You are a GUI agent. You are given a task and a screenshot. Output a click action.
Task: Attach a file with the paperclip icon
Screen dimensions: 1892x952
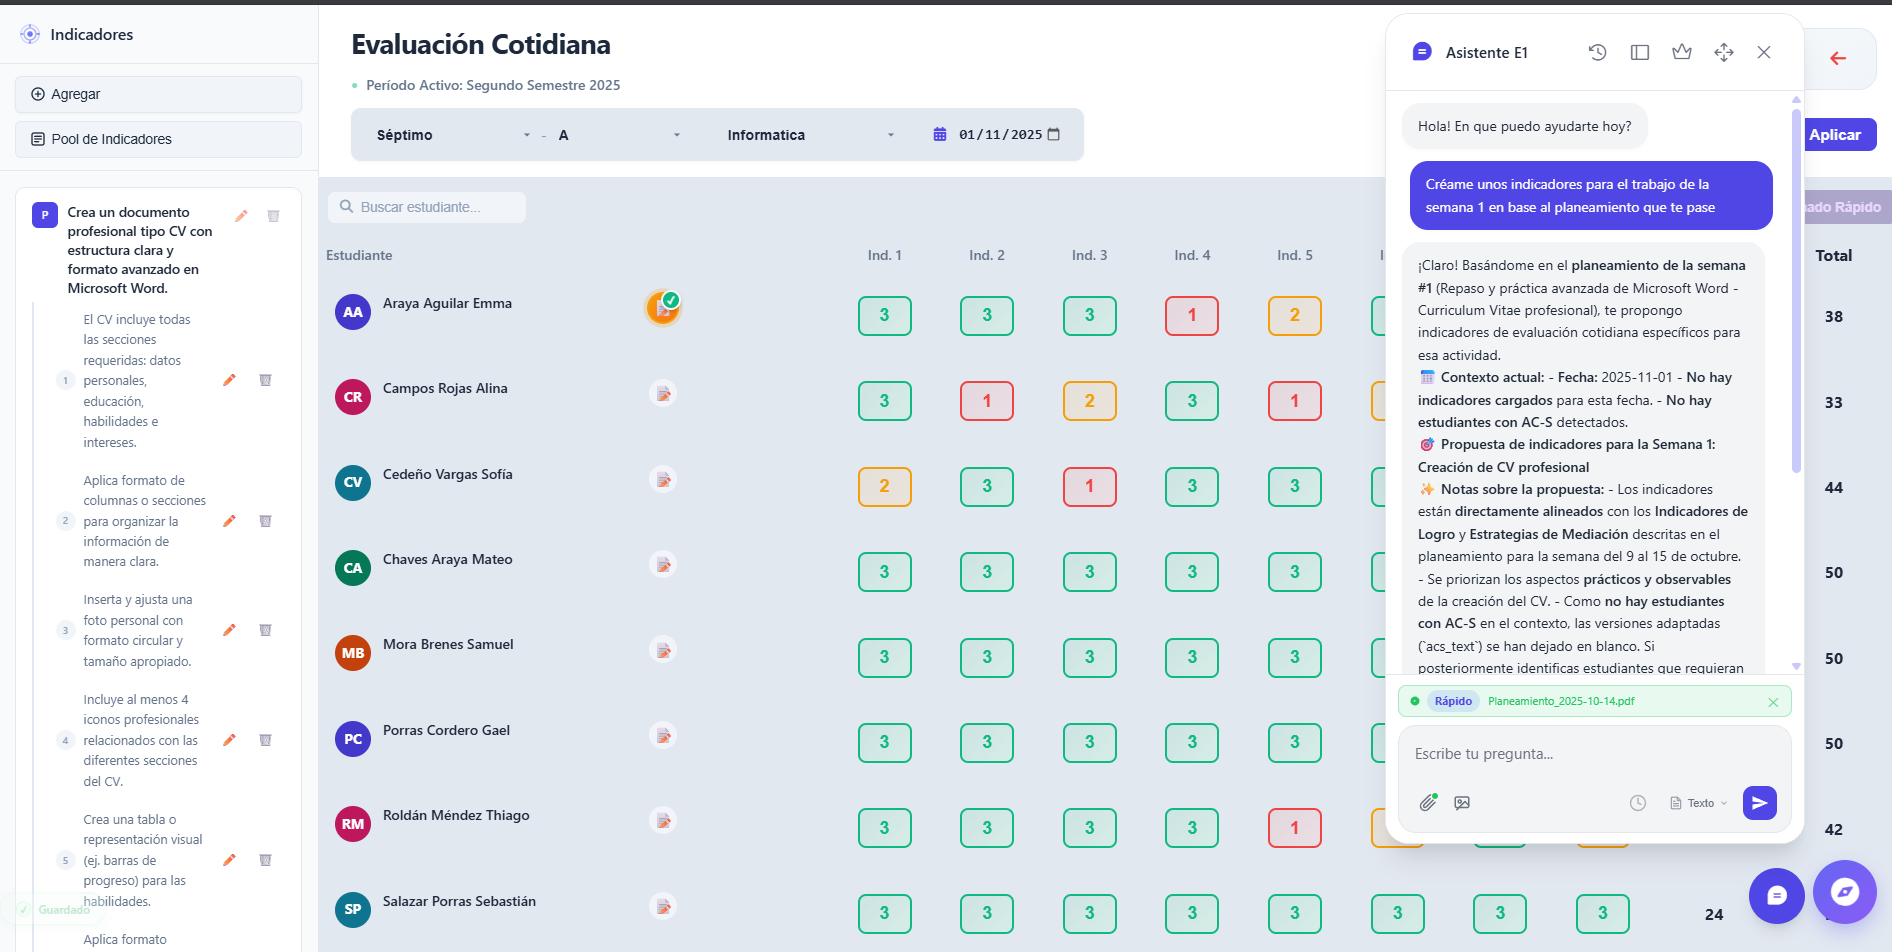click(x=1428, y=803)
